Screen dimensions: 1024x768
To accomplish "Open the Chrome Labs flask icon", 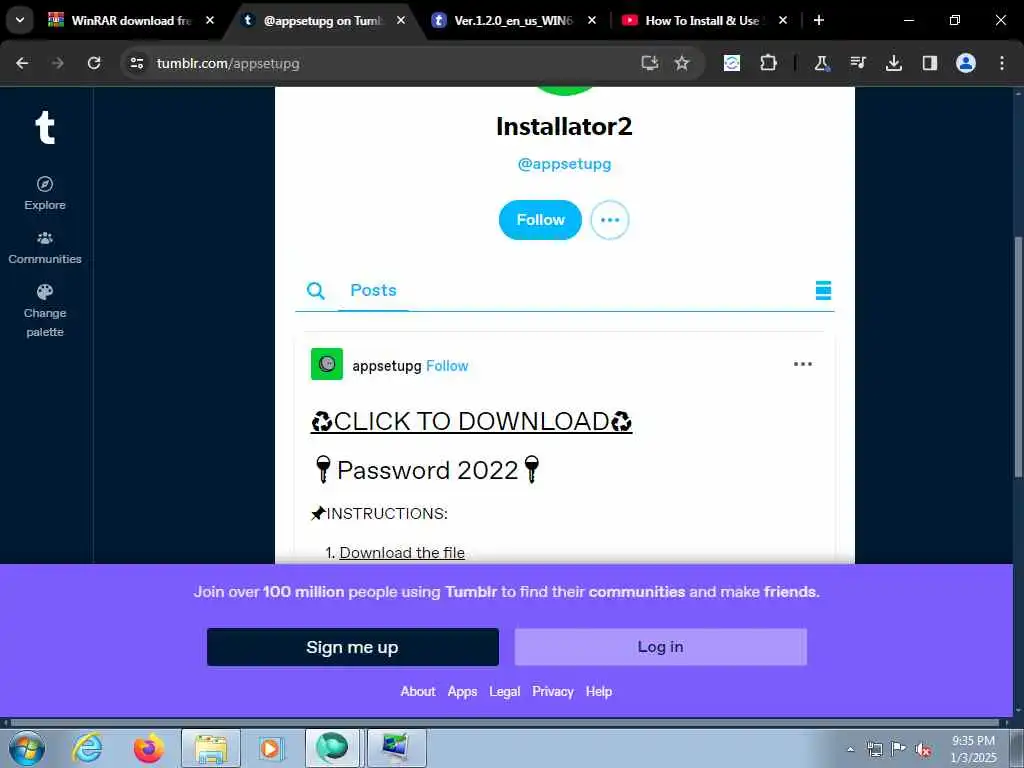I will [822, 63].
